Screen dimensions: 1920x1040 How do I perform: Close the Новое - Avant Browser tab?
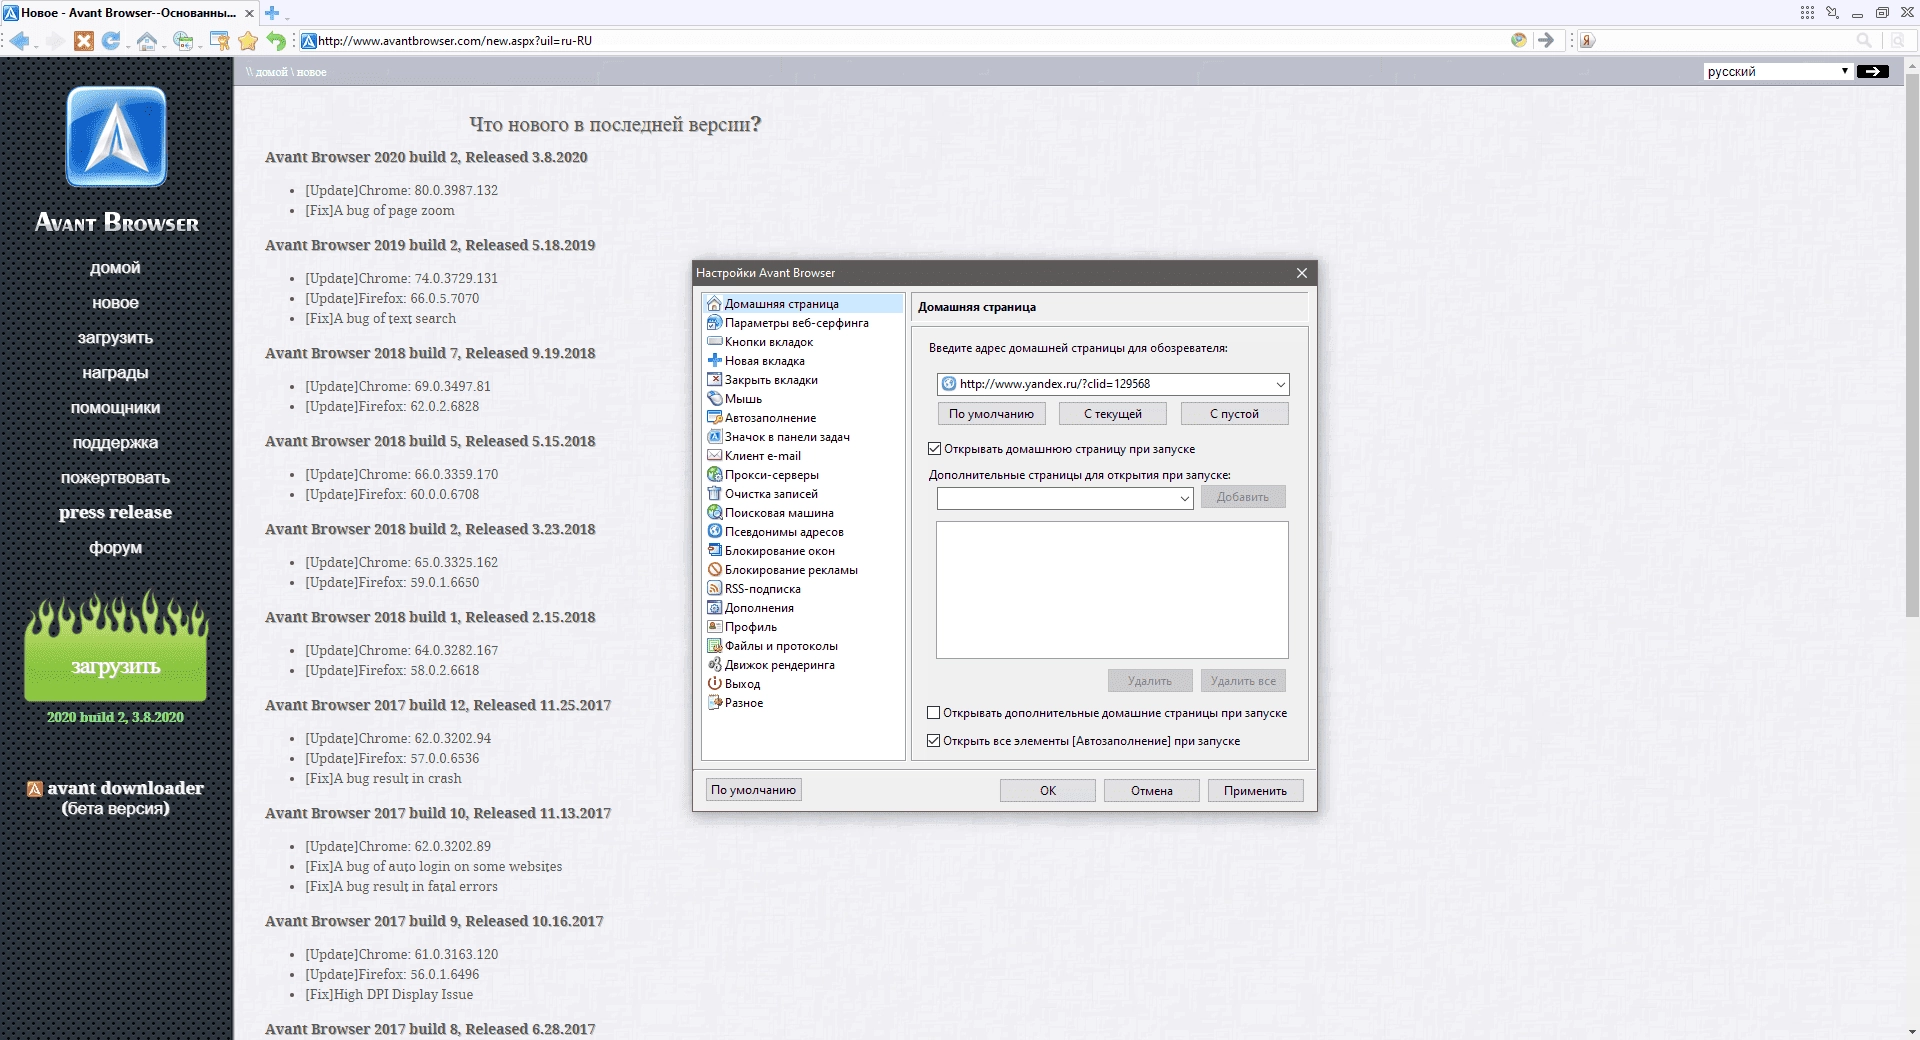coord(250,13)
